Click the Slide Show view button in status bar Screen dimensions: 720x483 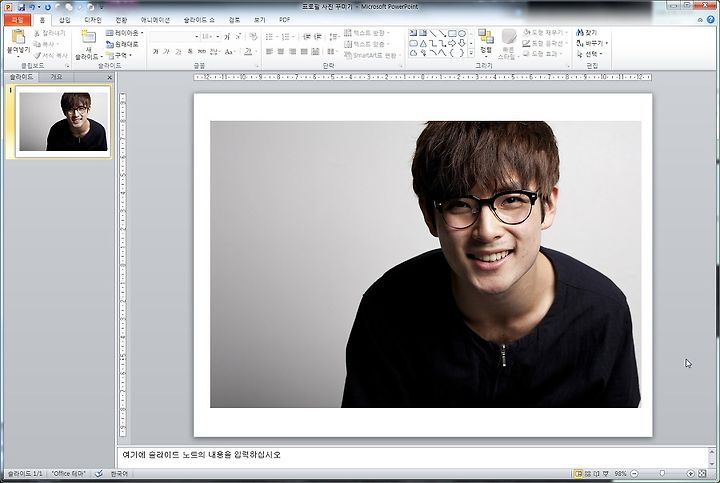point(606,473)
